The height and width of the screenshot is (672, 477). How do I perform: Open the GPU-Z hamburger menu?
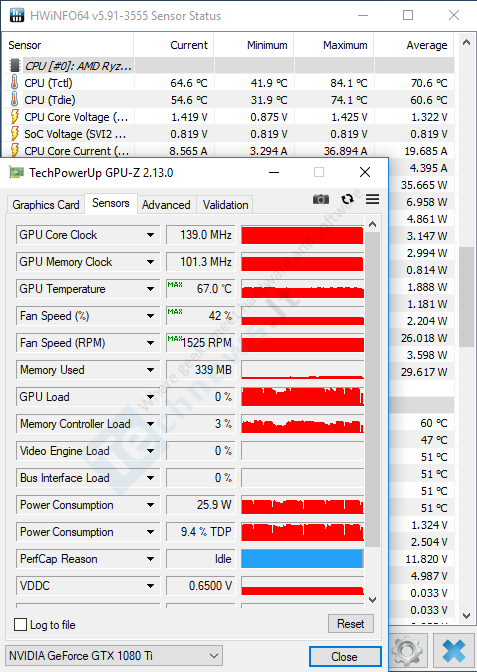pos(372,199)
